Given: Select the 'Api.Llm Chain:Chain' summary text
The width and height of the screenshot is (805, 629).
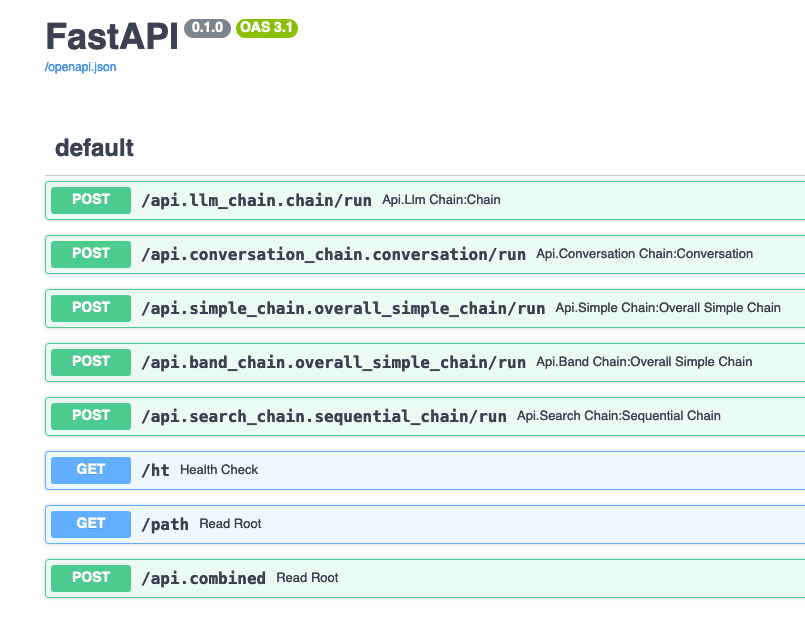Looking at the screenshot, I should pos(441,200).
